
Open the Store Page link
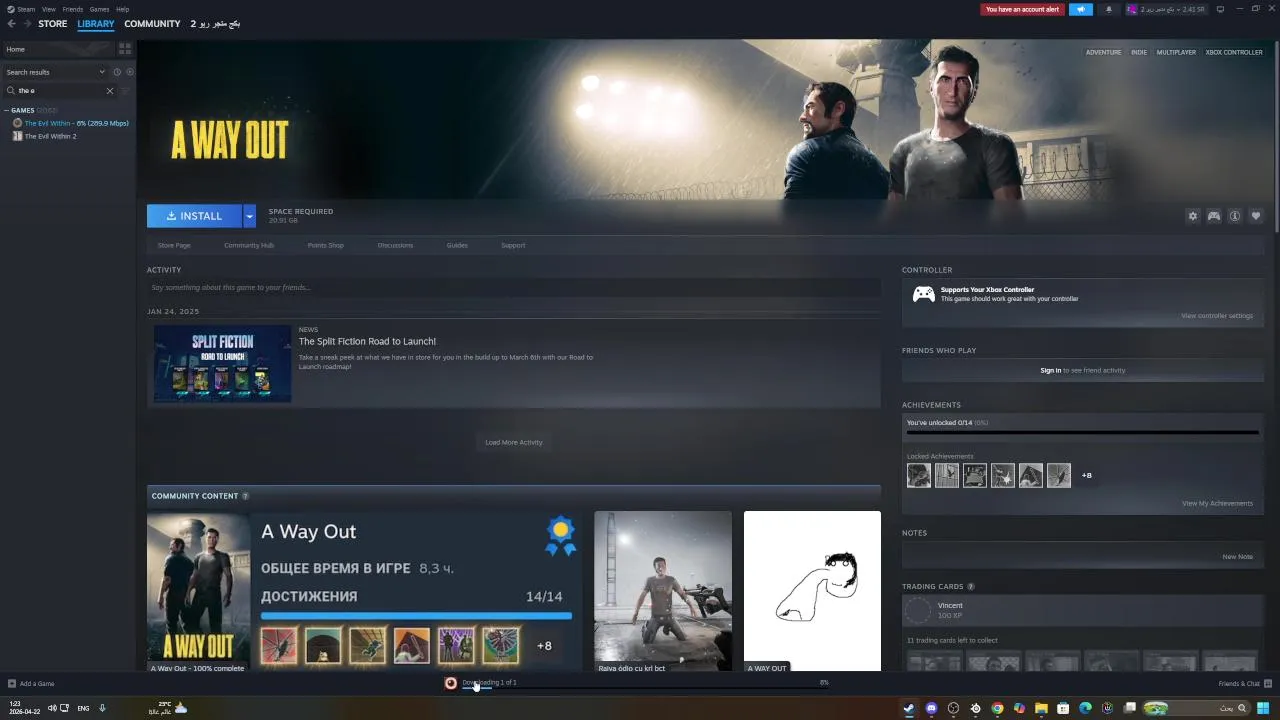click(x=174, y=245)
